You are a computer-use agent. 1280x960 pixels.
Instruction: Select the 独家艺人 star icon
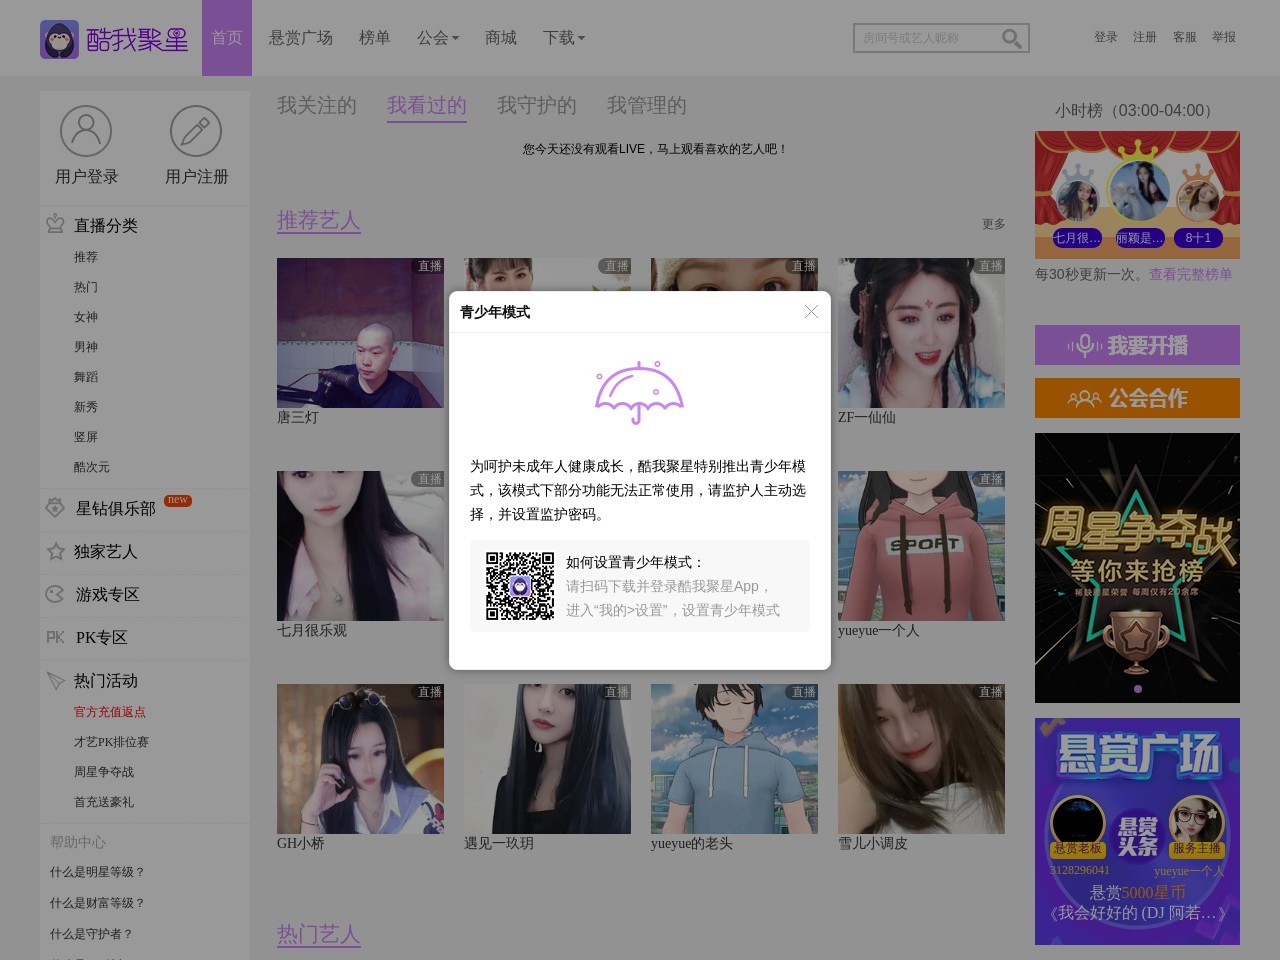coord(55,551)
